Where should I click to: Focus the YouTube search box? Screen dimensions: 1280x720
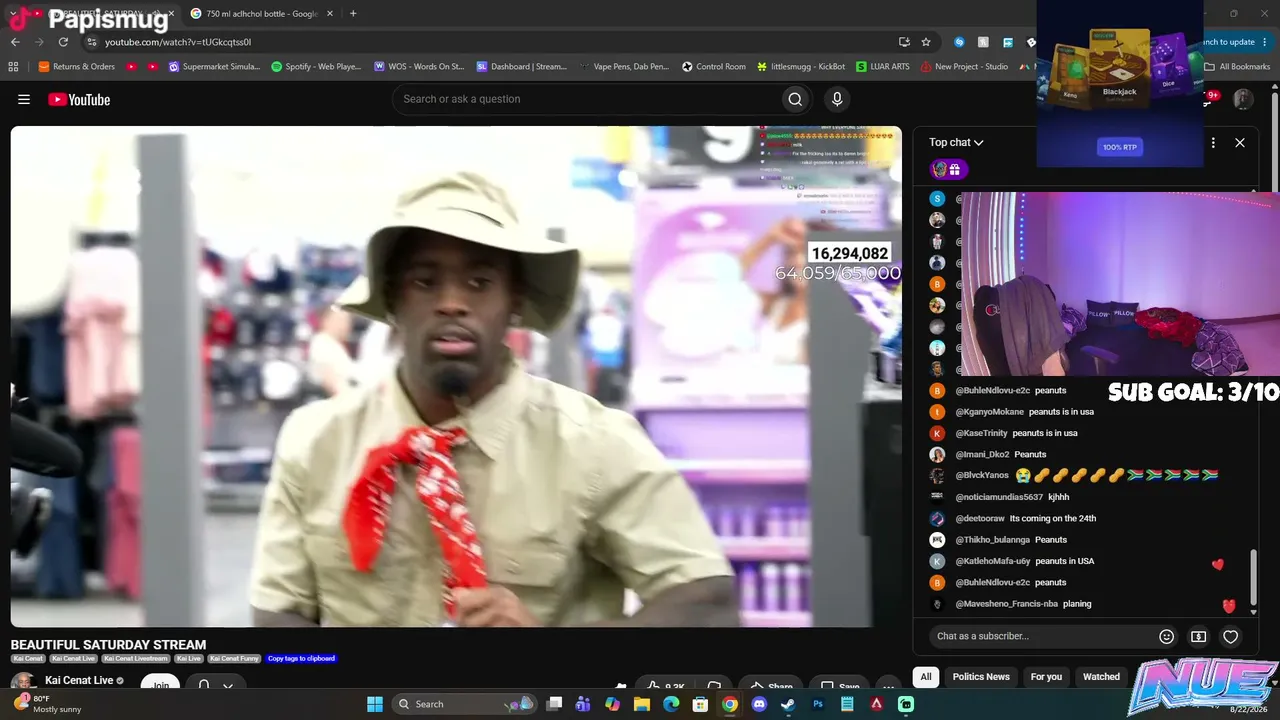pyautogui.click(x=588, y=99)
